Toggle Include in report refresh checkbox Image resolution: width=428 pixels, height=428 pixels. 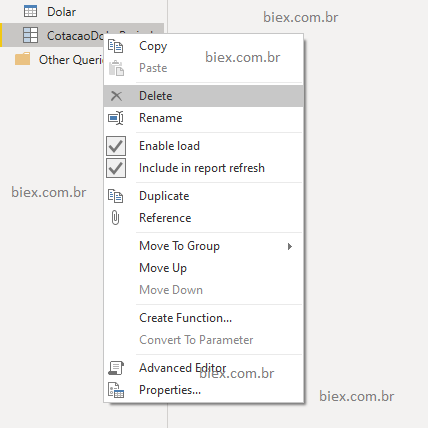tap(116, 168)
